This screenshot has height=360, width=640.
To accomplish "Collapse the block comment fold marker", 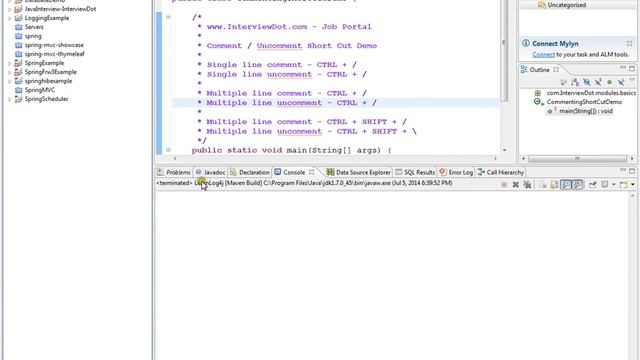I will coord(168,17).
